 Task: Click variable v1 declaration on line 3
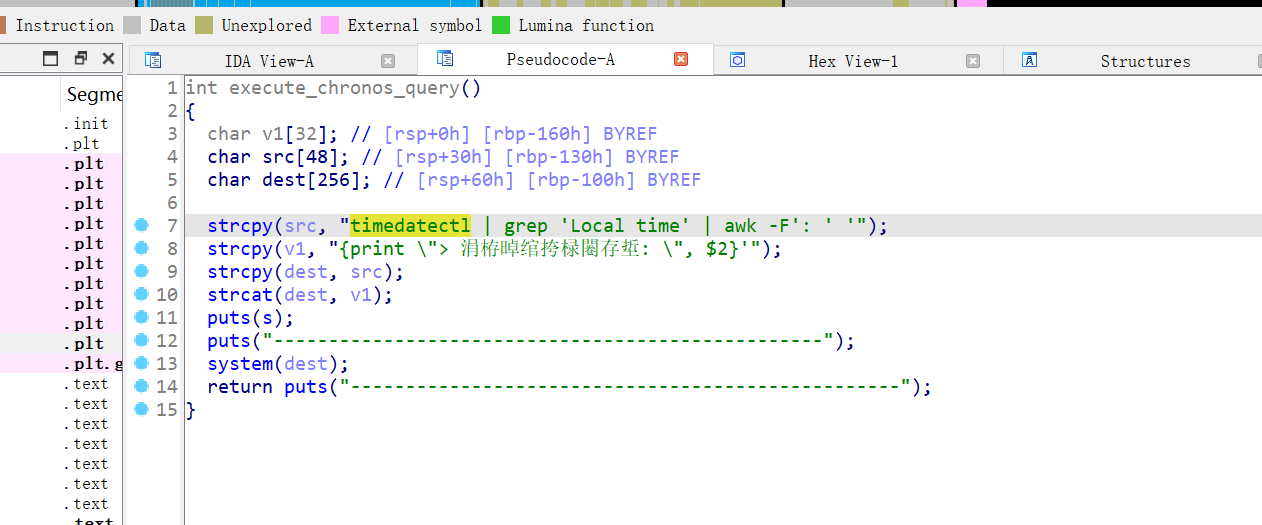[x=263, y=134]
